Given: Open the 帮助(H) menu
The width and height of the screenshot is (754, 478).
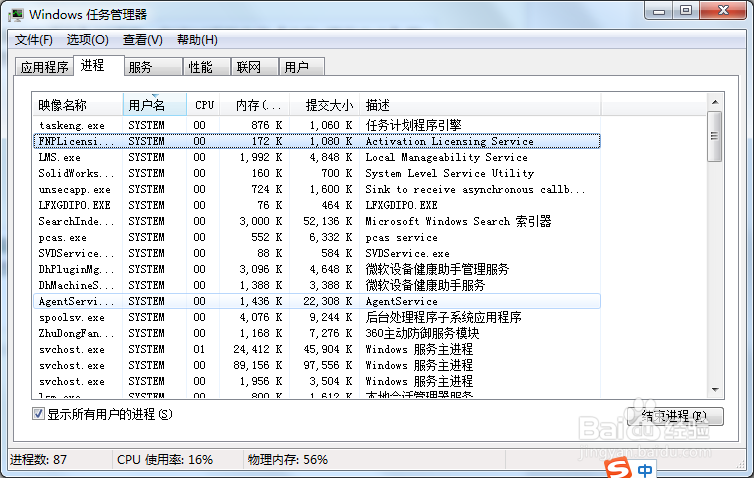Looking at the screenshot, I should (x=197, y=39).
